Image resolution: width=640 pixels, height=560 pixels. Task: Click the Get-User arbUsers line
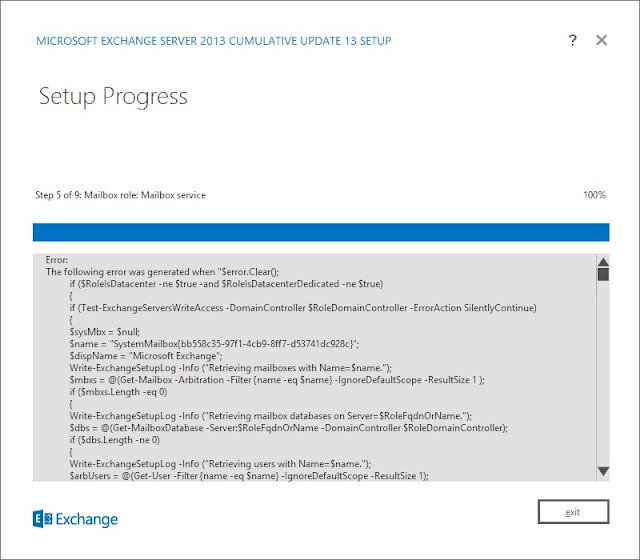point(249,476)
